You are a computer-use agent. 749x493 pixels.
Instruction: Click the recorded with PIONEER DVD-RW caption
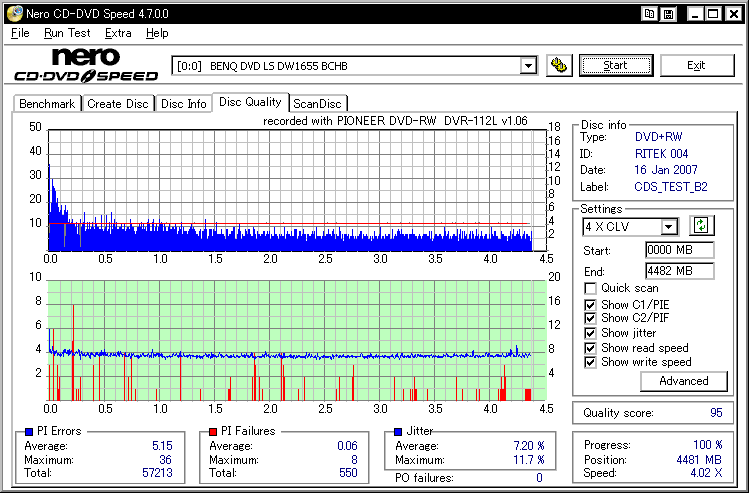click(395, 121)
